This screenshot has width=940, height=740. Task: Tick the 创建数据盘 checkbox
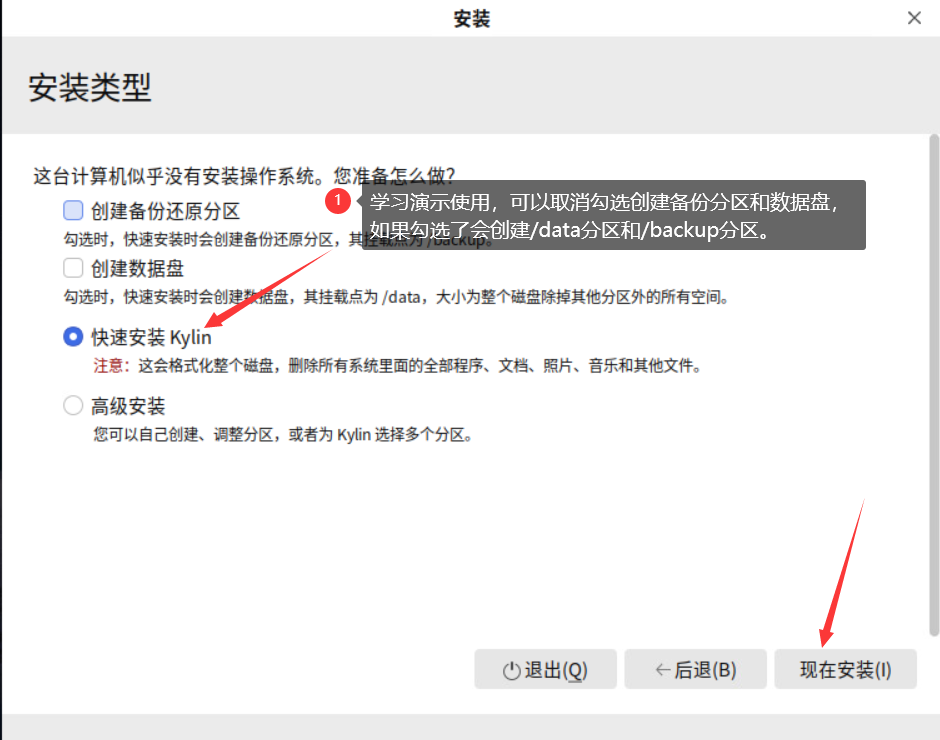click(x=73, y=267)
